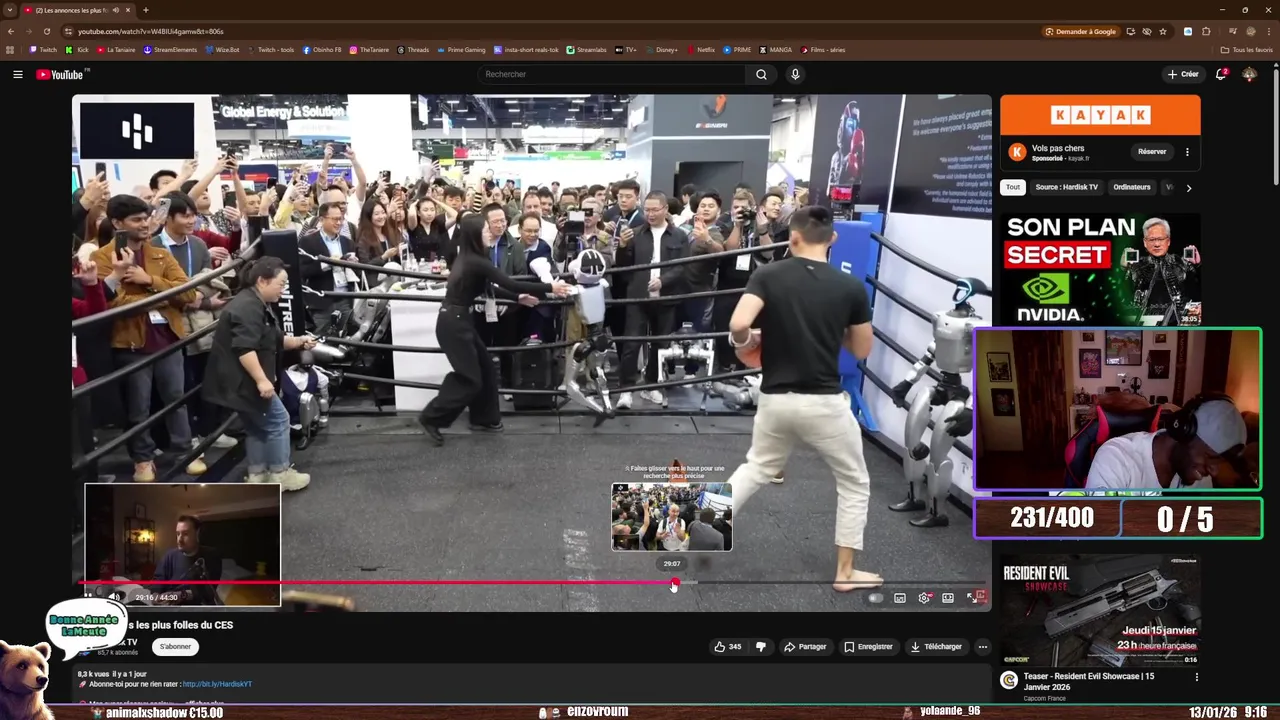This screenshot has width=1280, height=720.
Task: Open the Prime Gaming bookmark
Action: coord(461,50)
